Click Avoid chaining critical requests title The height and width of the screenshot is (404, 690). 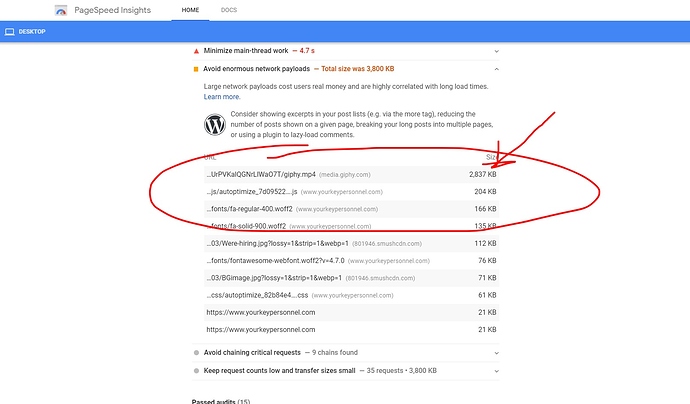click(252, 353)
